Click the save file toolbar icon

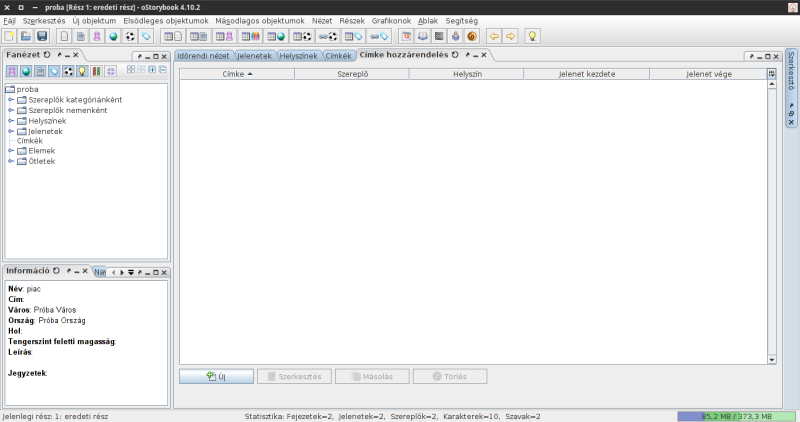41,36
